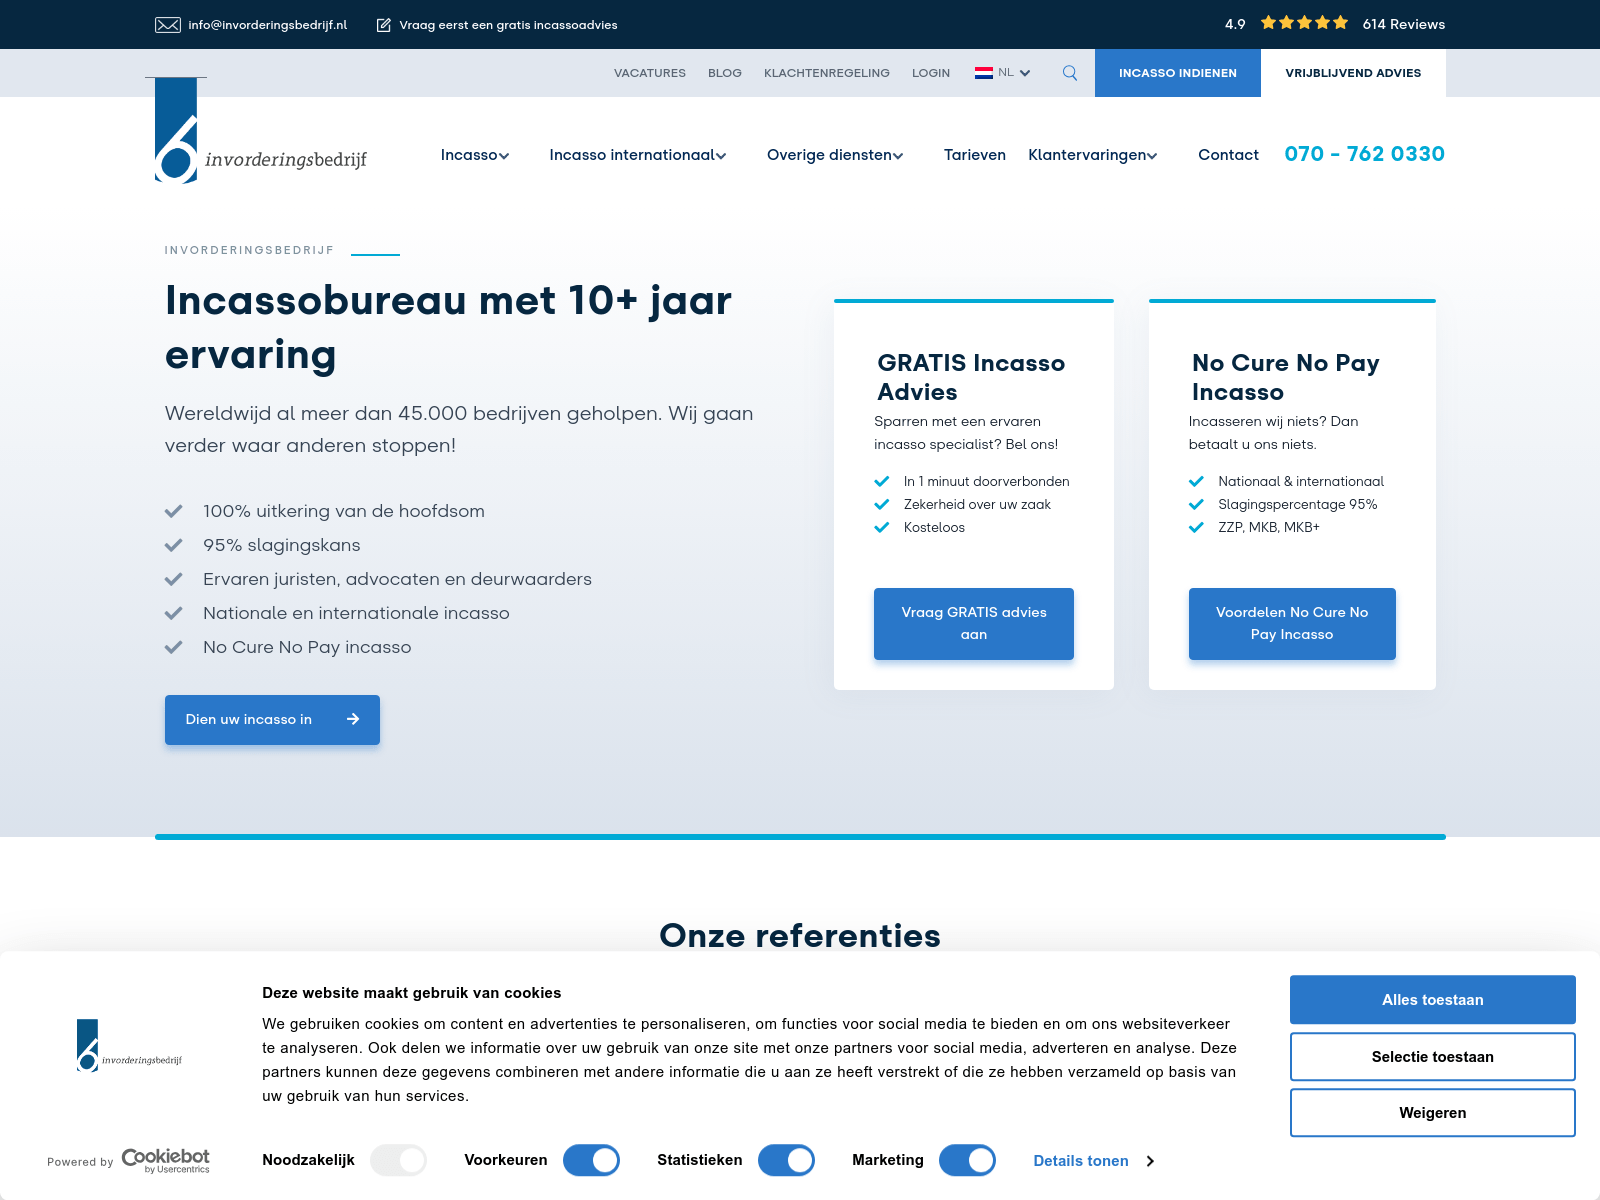1600x1200 pixels.
Task: Click the Incasso indienen button
Action: 1178,73
